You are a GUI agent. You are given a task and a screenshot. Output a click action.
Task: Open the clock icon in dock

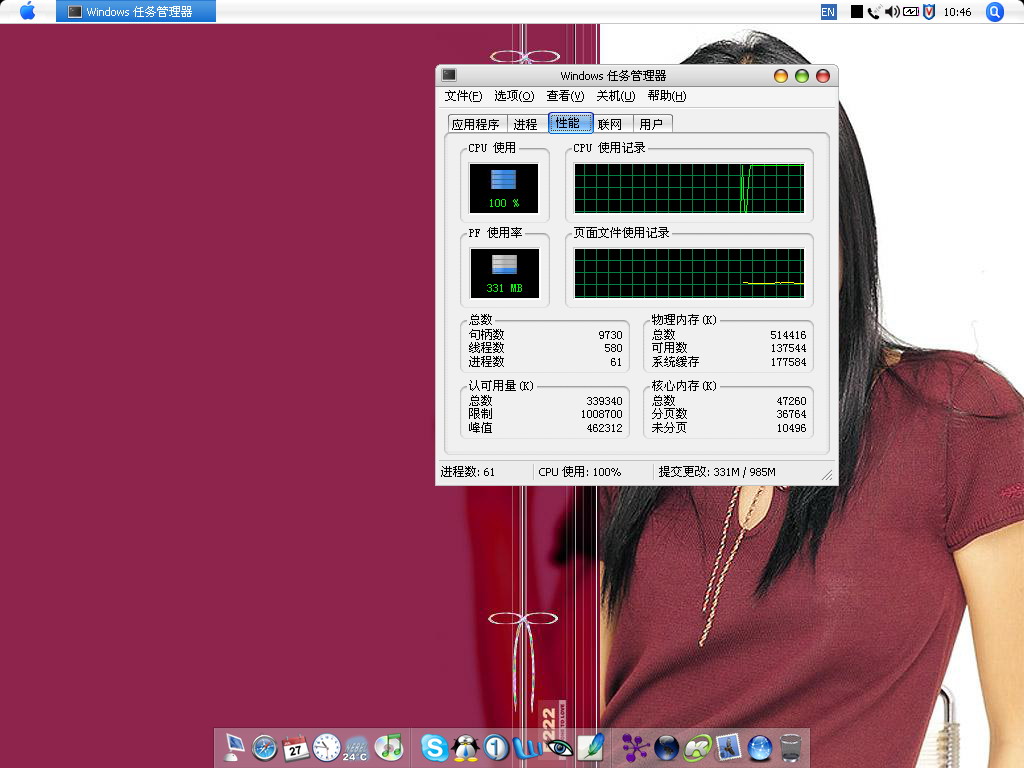pos(326,747)
